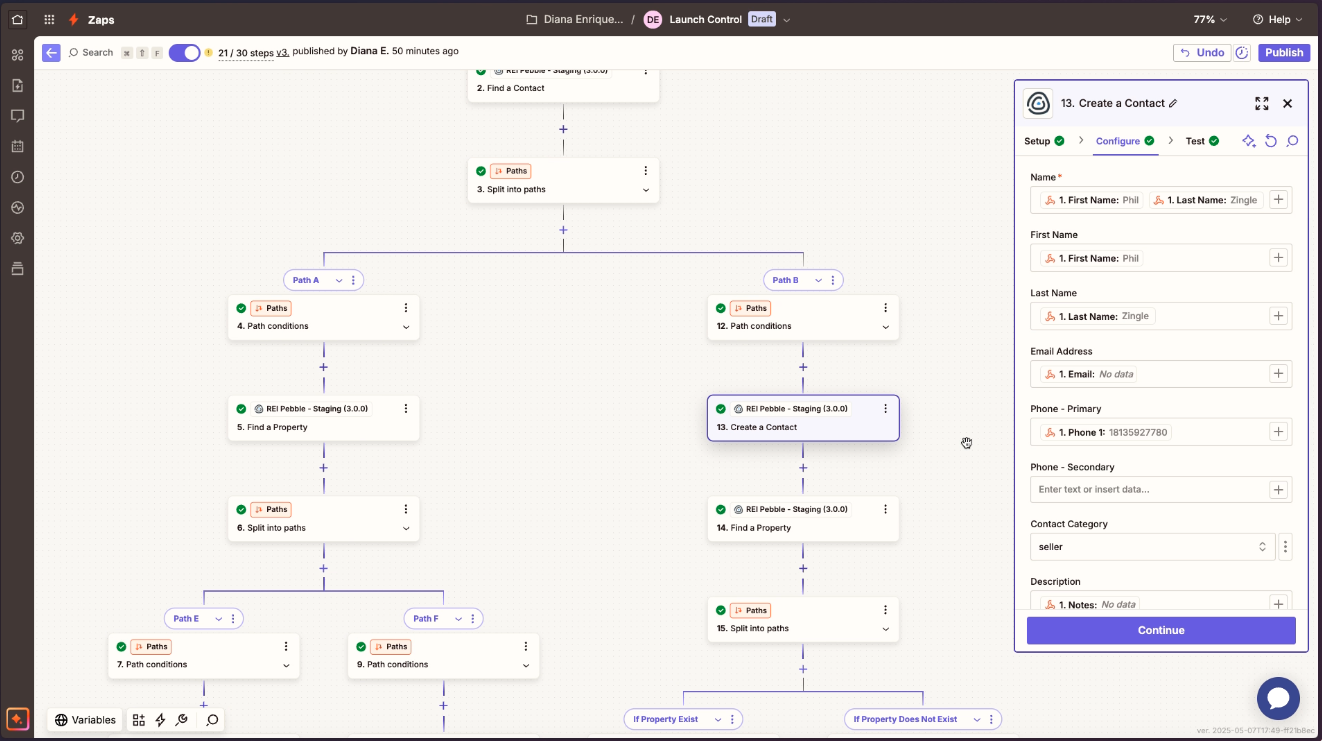Viewport: 1322px width, 741px height.
Task: Open version history clock icon beside Undo
Action: tap(1242, 52)
